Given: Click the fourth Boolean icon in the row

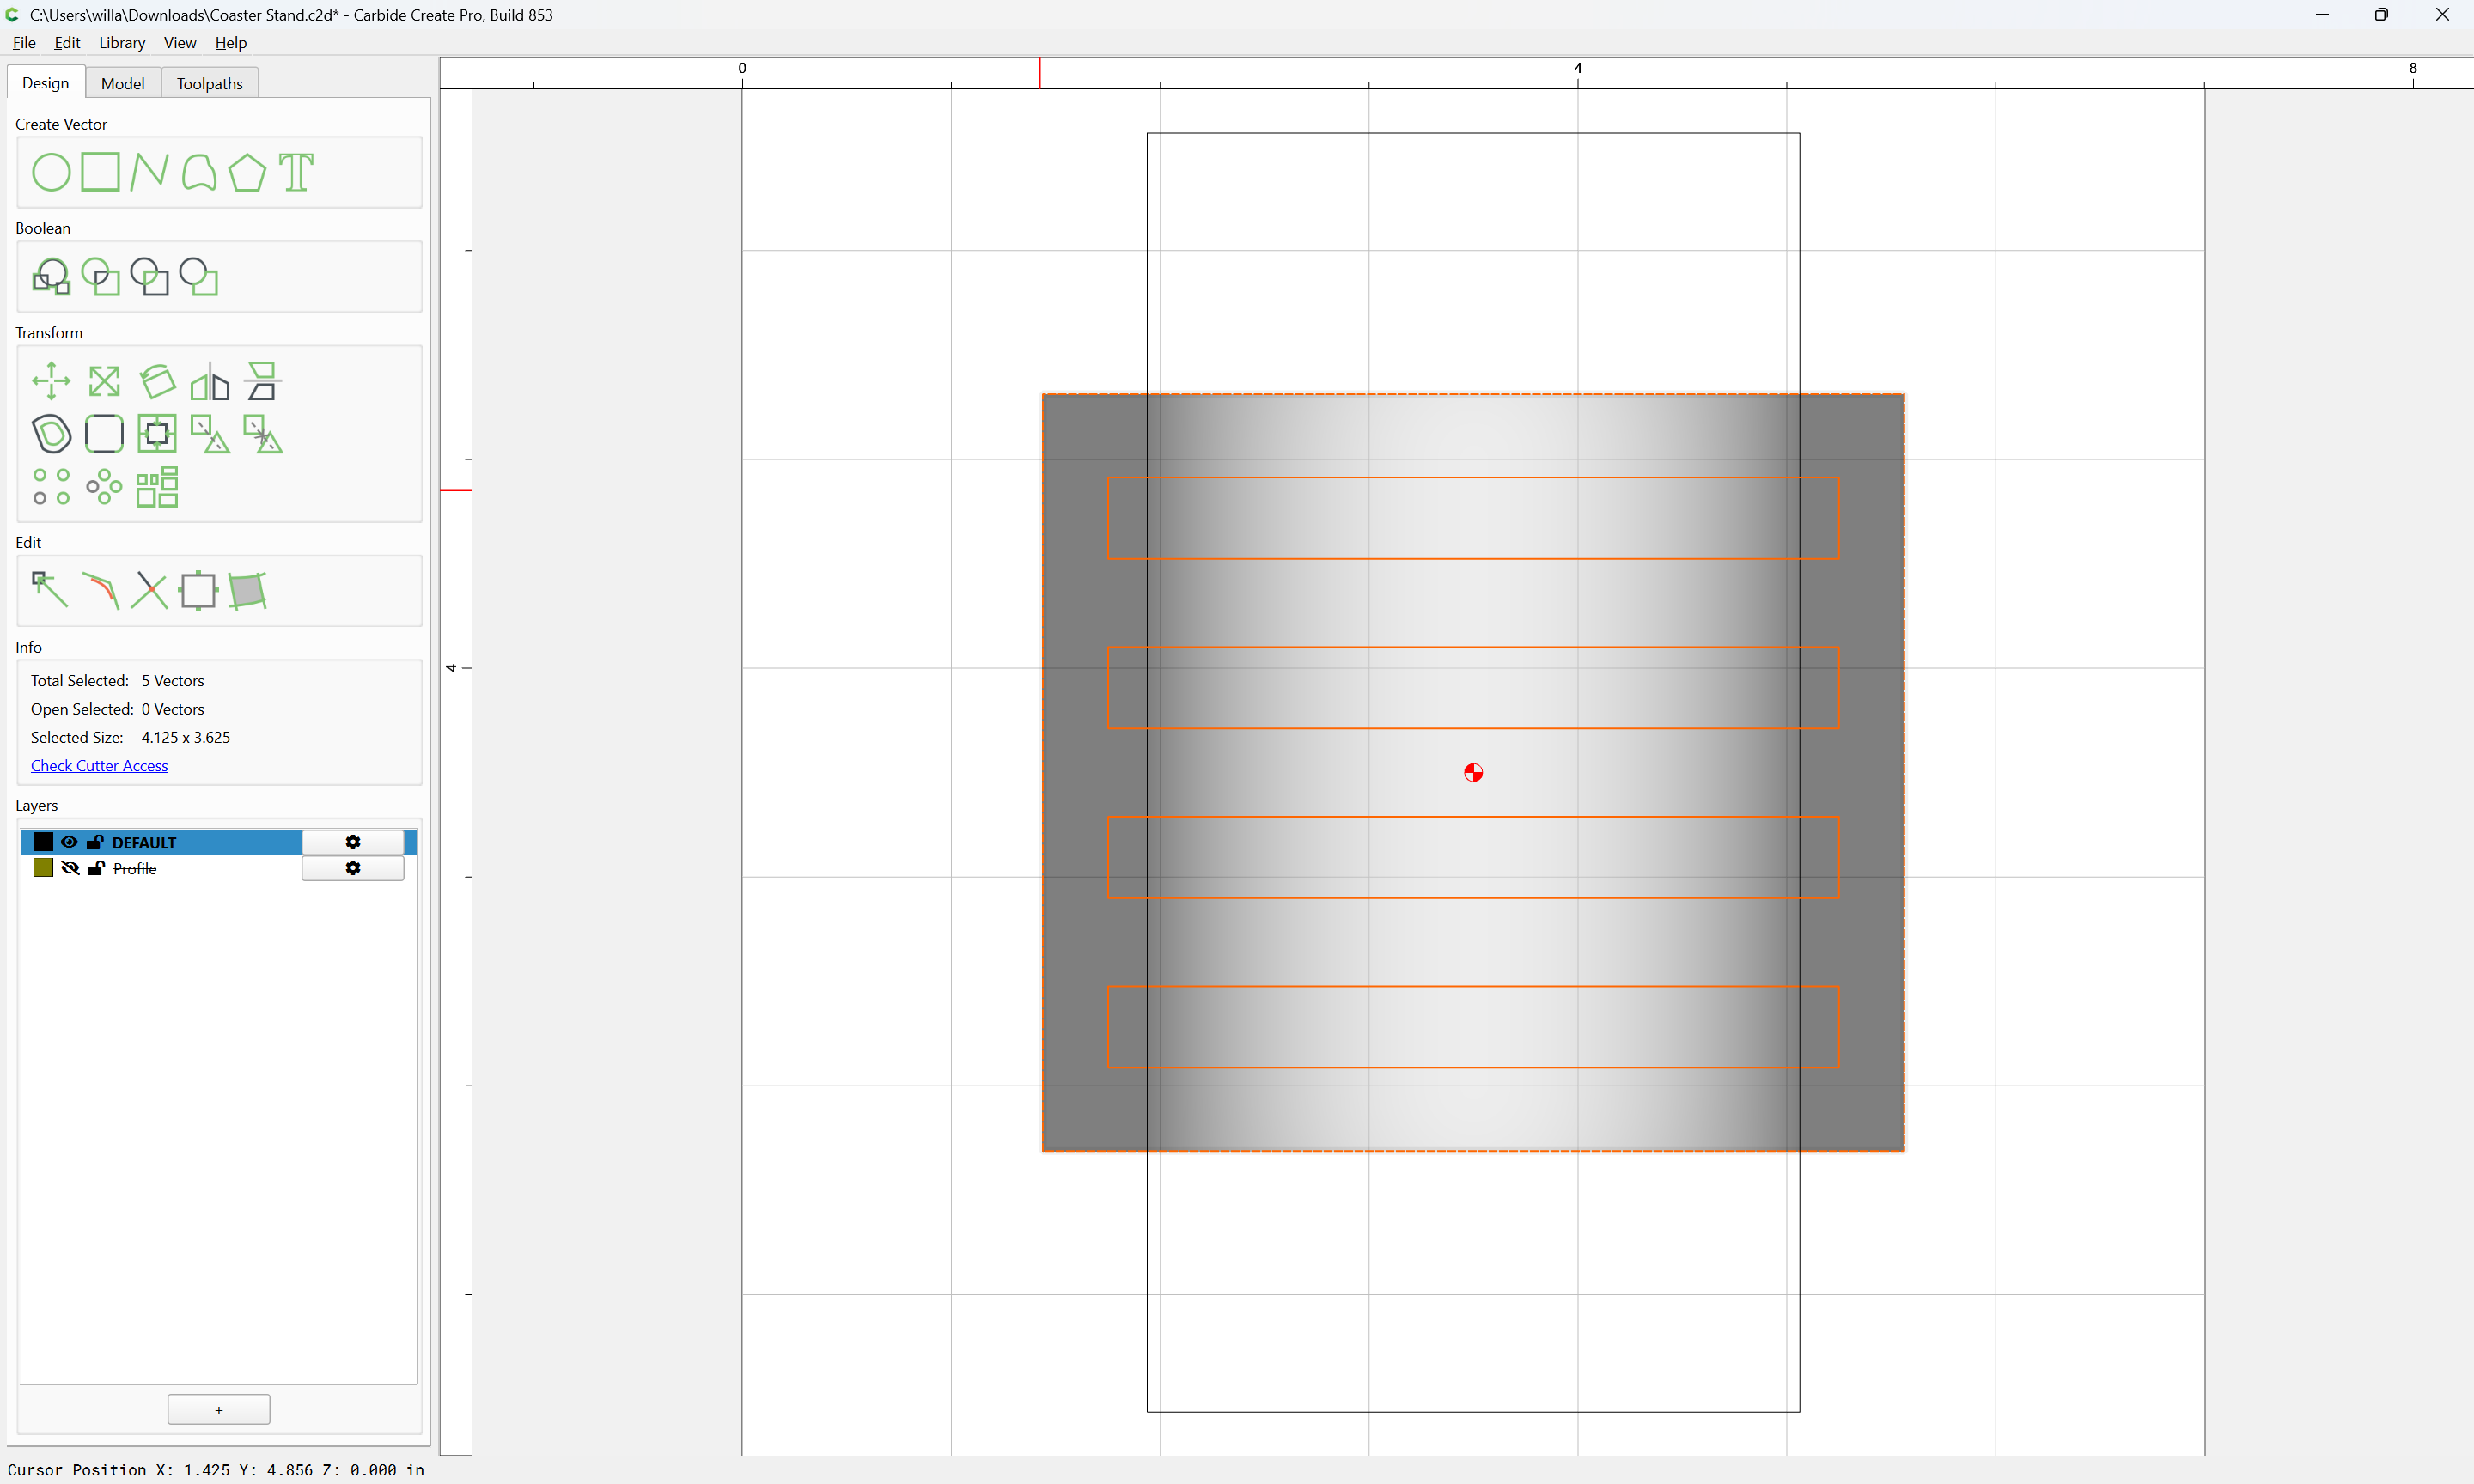Looking at the screenshot, I should pos(199,277).
